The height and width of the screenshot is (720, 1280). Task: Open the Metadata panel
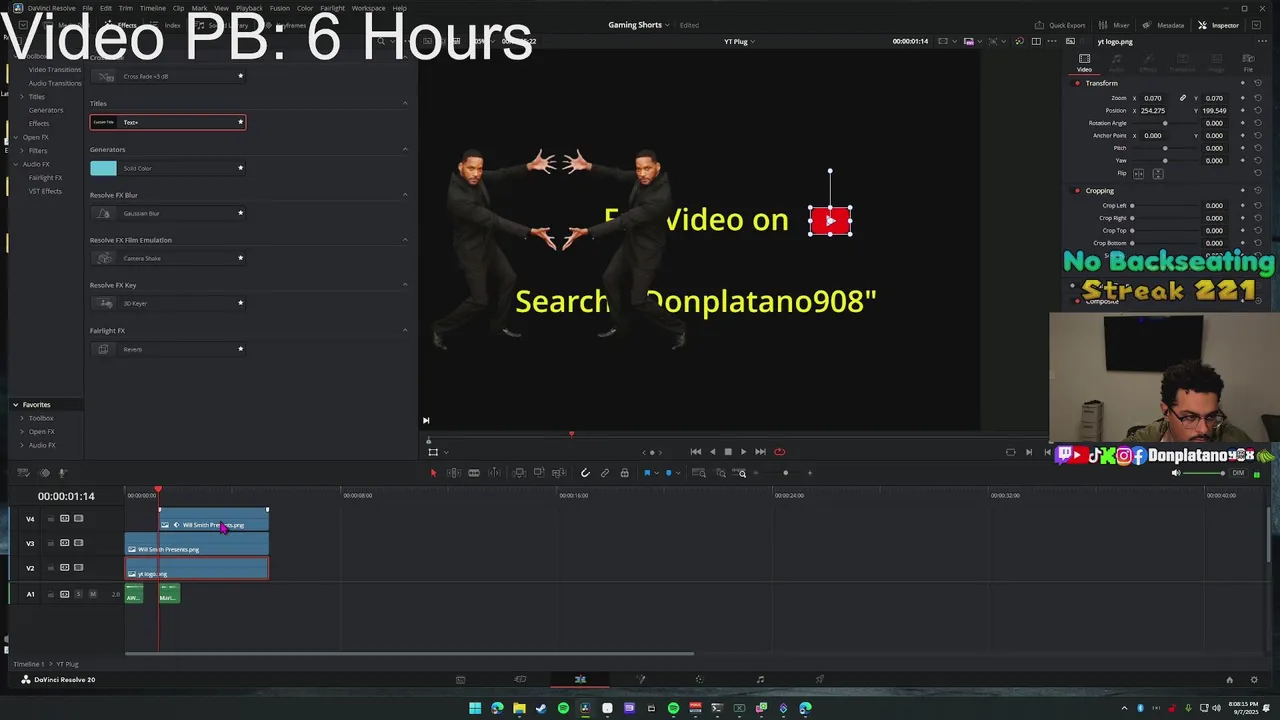click(x=1164, y=25)
